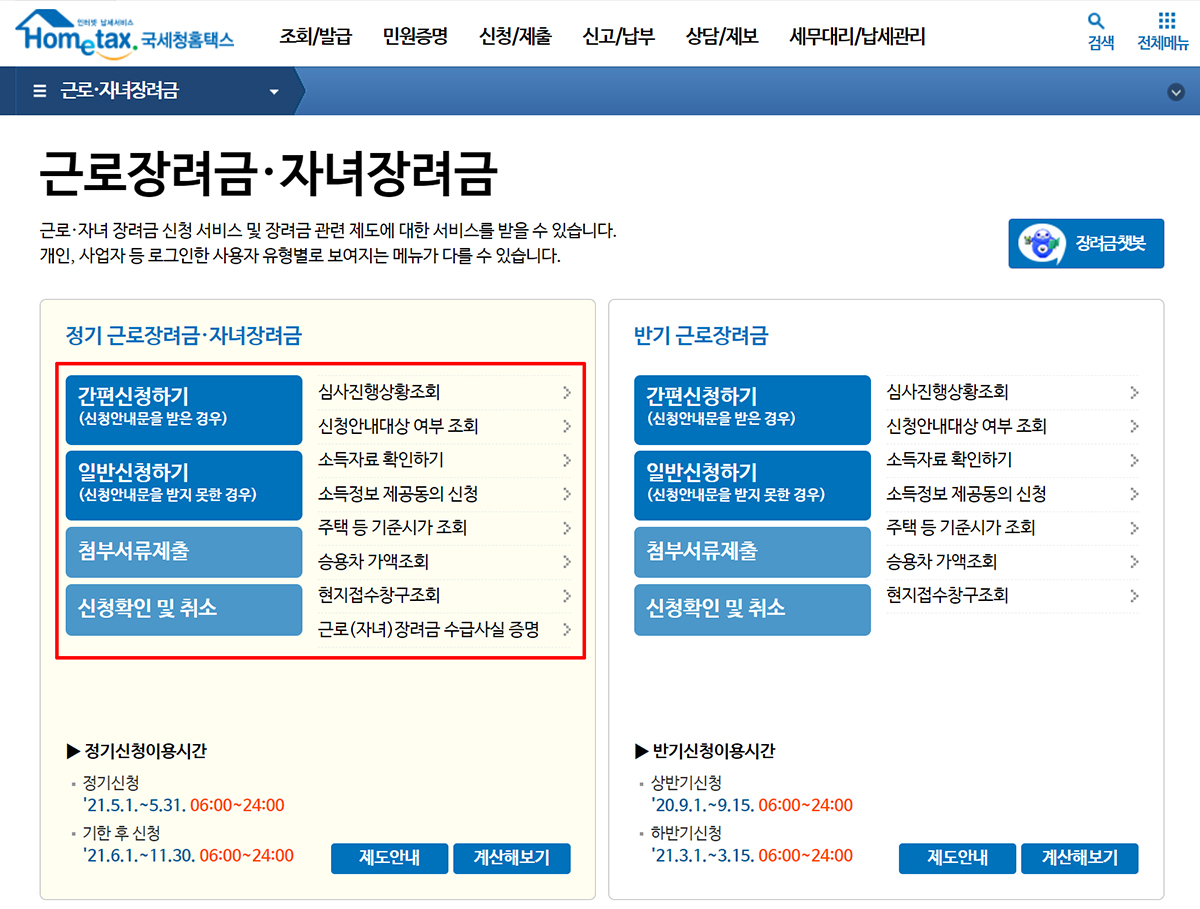Open 소득정보 제공동의 신청 in 정기 panel

(x=445, y=494)
